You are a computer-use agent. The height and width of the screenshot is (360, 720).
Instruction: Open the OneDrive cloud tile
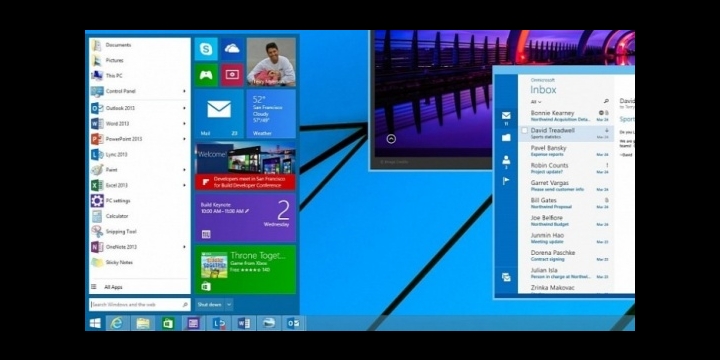(232, 49)
